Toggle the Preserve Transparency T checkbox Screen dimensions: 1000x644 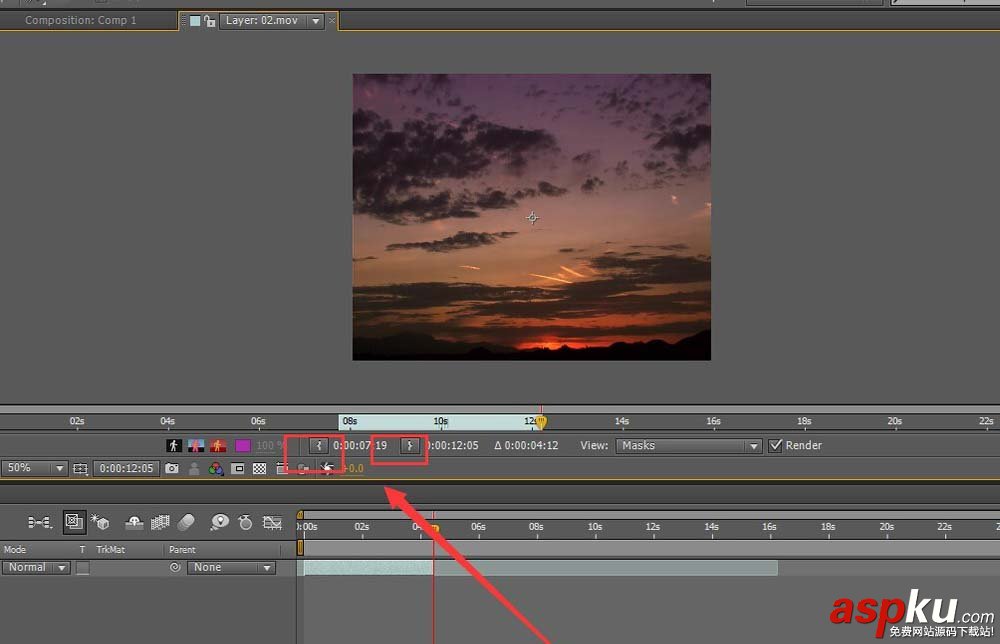pos(83,567)
